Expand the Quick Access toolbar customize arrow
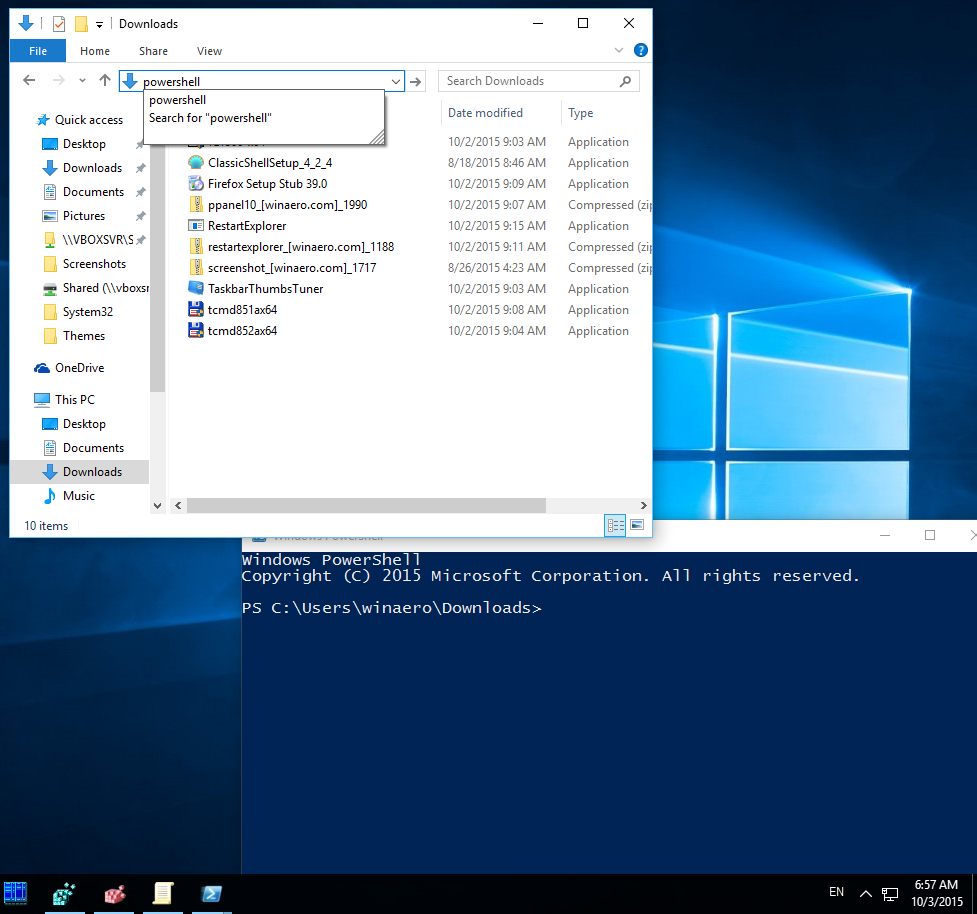 pos(97,23)
